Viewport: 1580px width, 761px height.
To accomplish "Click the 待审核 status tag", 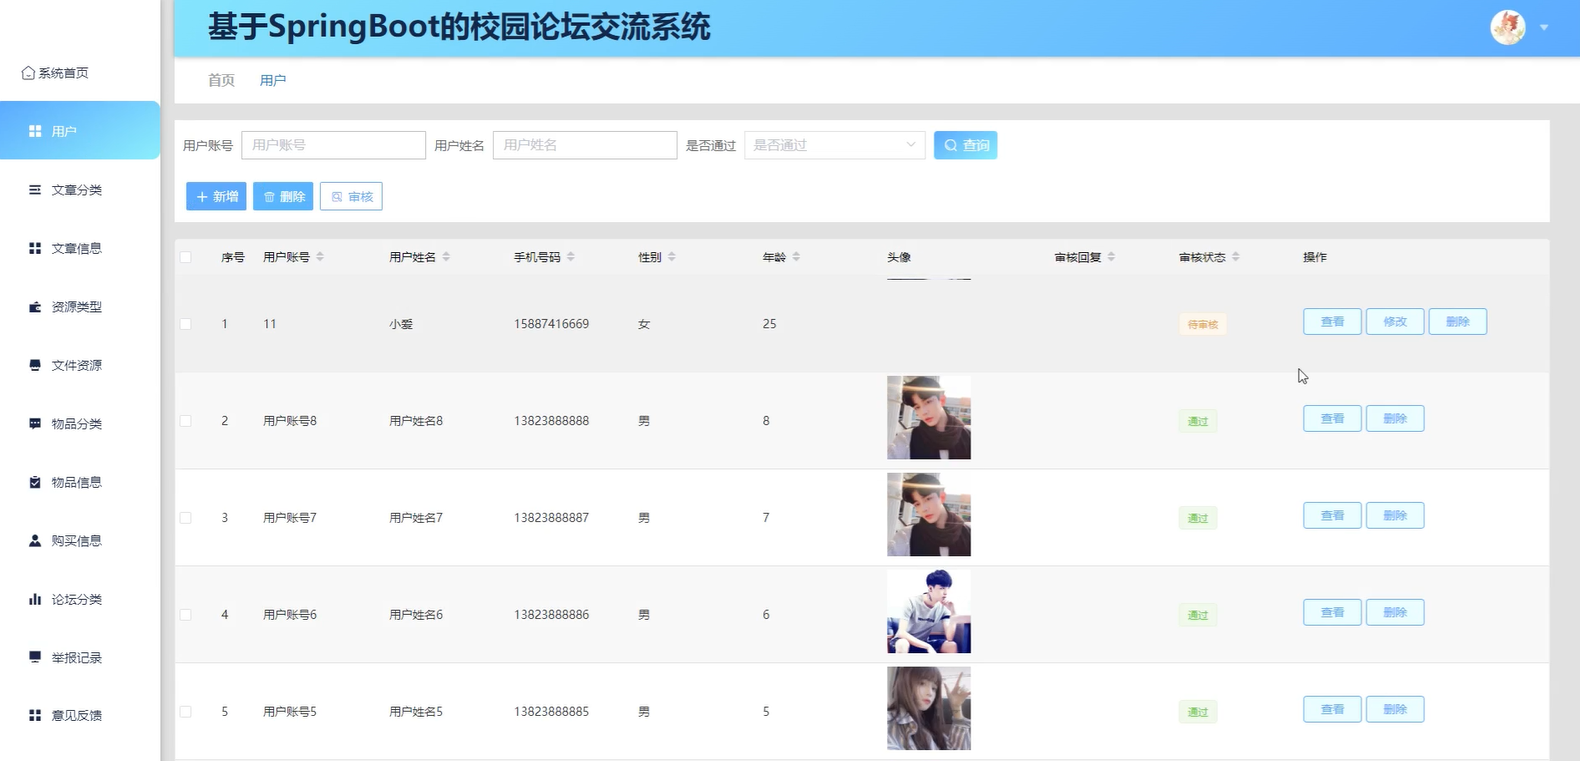I will [x=1203, y=324].
